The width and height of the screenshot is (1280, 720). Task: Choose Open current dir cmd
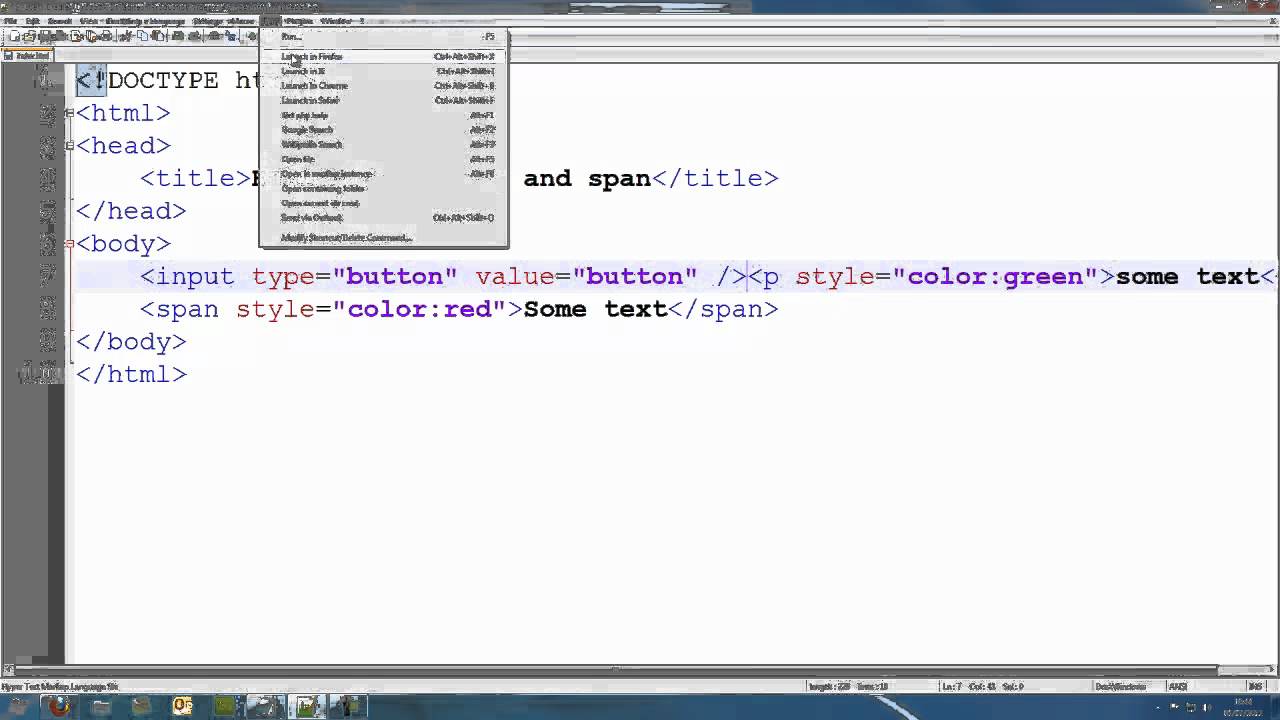click(384, 203)
